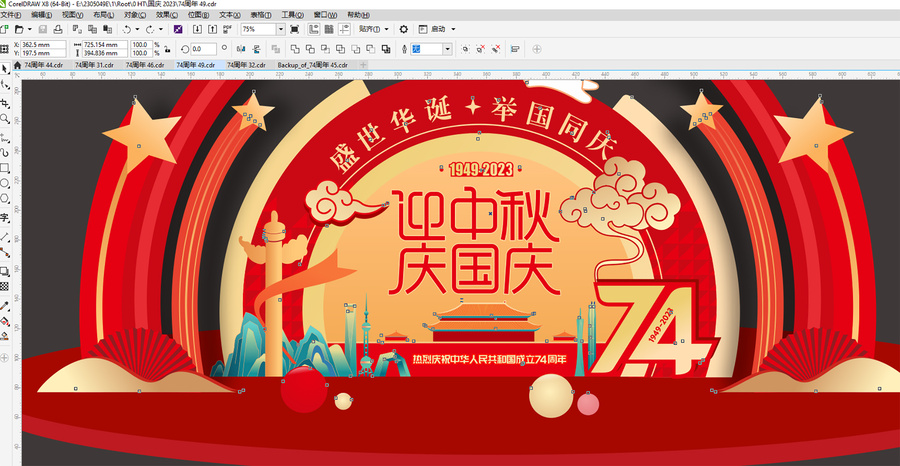Mirror selected objects horizontally

[242, 49]
